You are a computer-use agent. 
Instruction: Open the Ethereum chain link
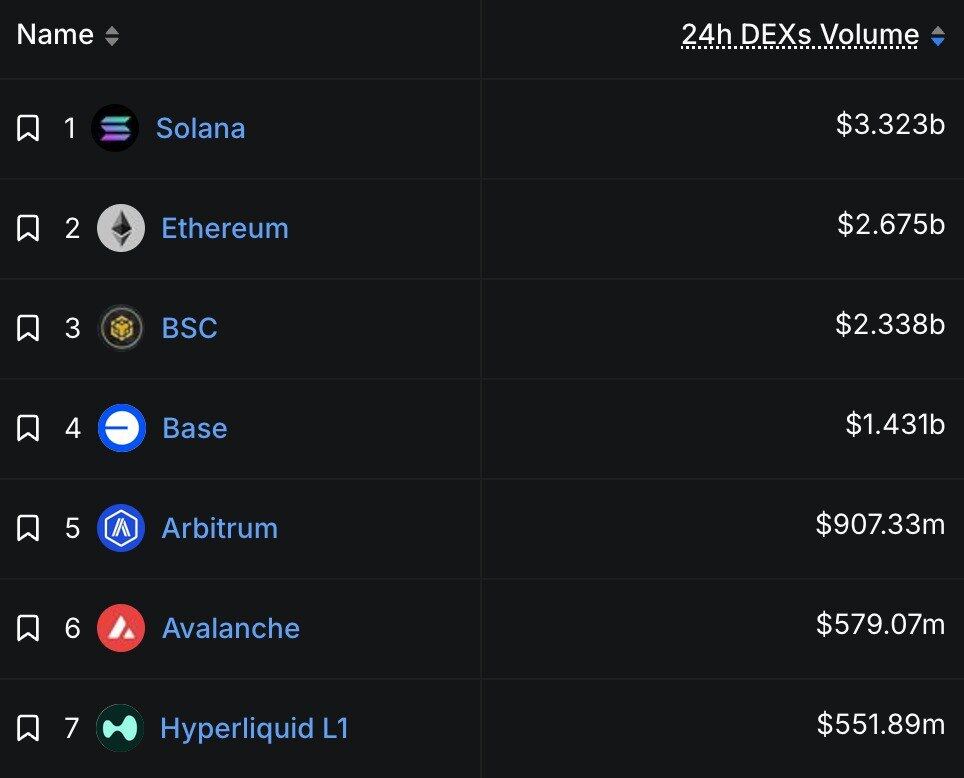point(225,228)
